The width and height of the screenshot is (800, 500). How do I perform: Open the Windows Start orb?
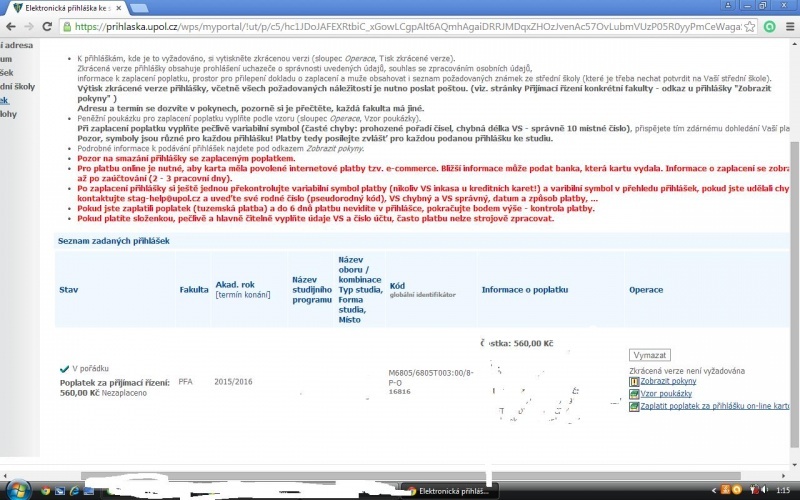pos(15,490)
